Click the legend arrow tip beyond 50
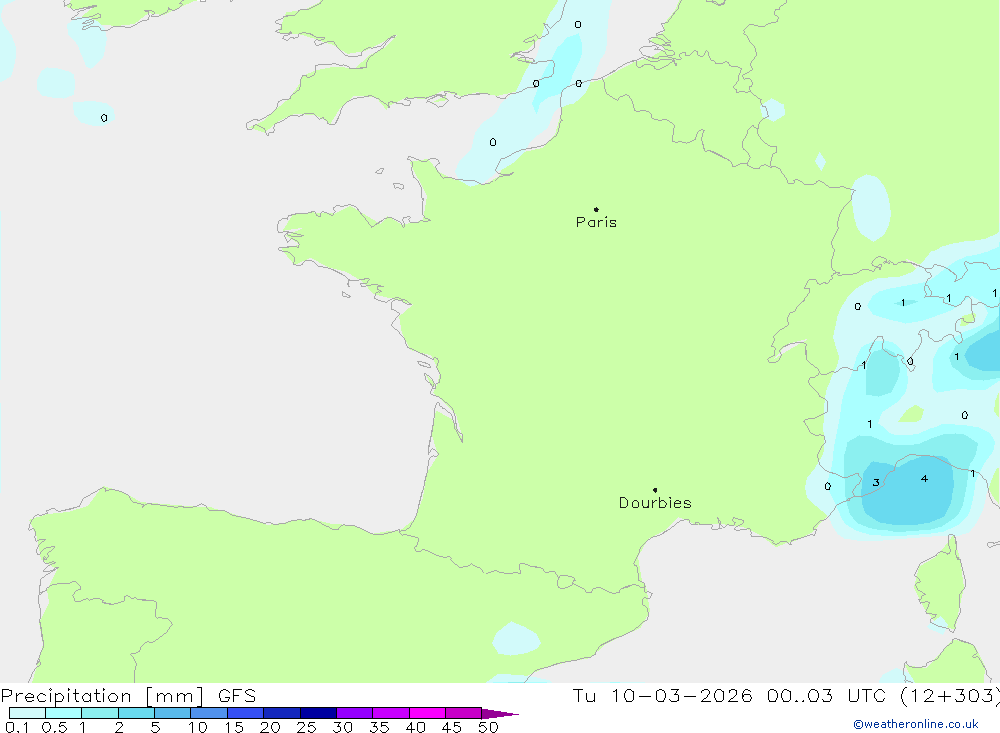Image resolution: width=1000 pixels, height=733 pixels. (x=500, y=713)
